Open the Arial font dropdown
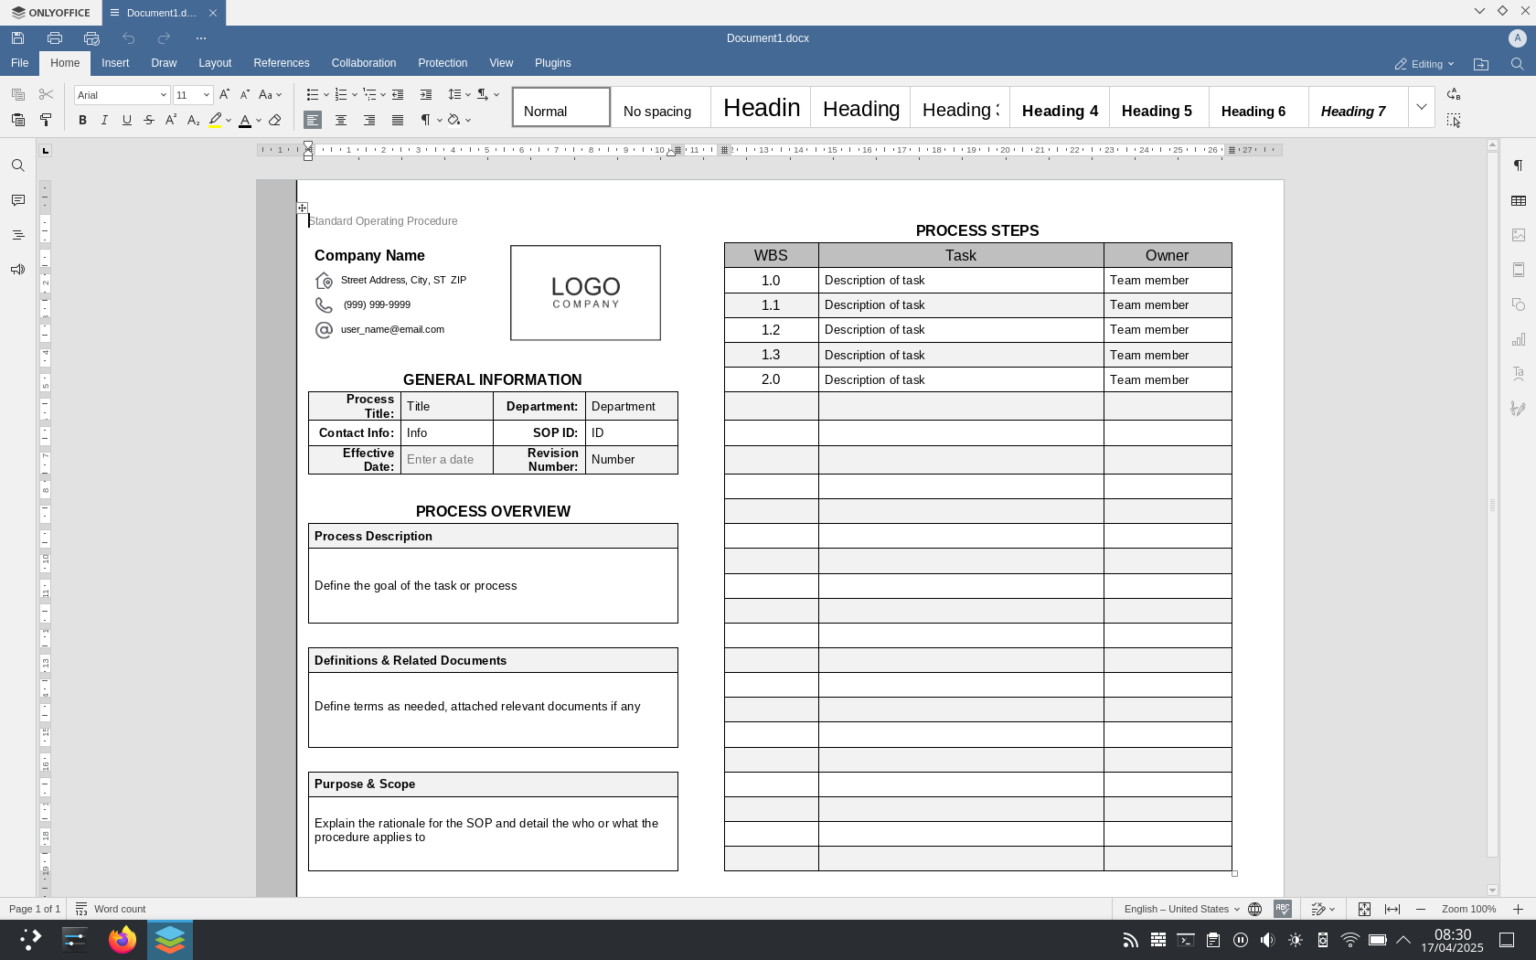Image resolution: width=1536 pixels, height=960 pixels. click(163, 94)
